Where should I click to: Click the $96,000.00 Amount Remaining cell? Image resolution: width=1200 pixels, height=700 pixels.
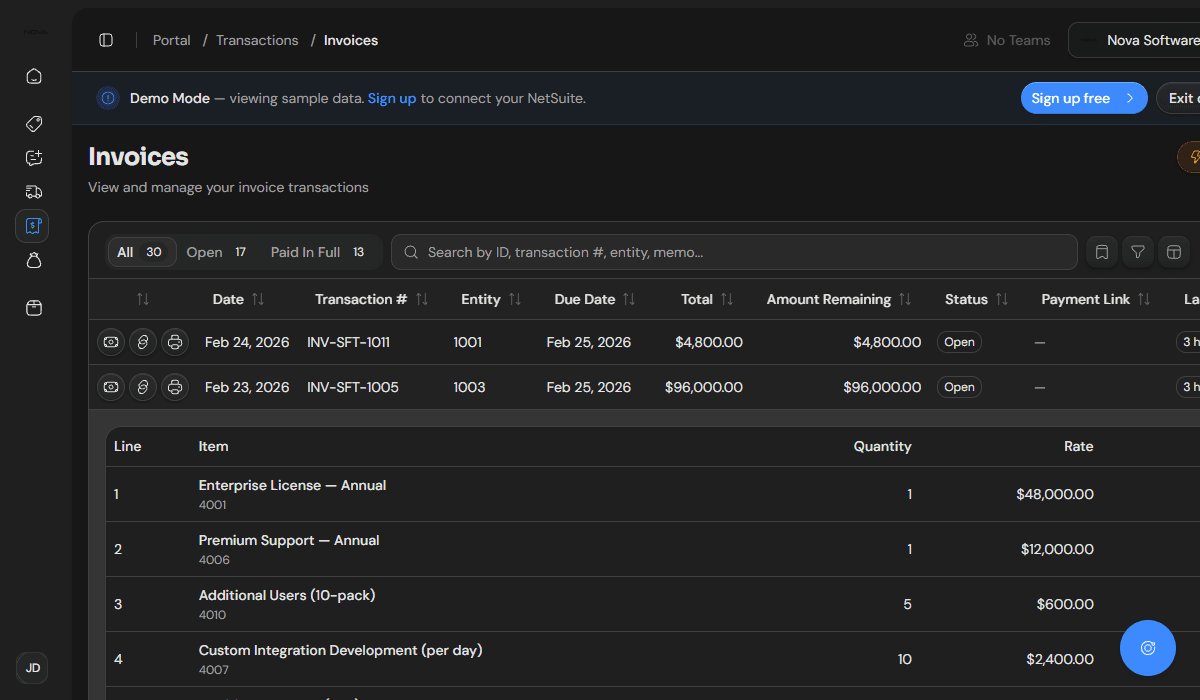click(x=882, y=387)
